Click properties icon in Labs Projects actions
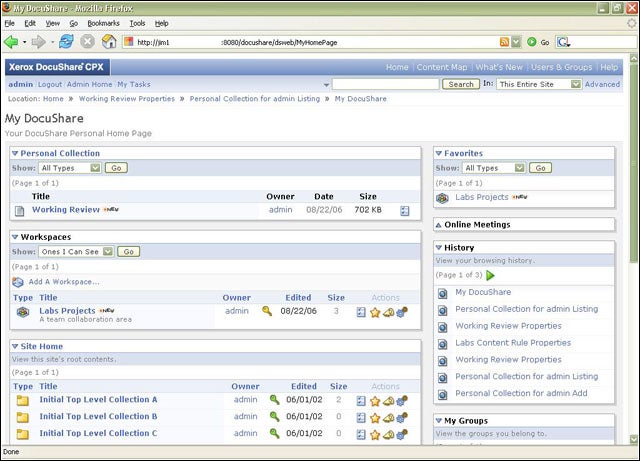 [x=361, y=312]
